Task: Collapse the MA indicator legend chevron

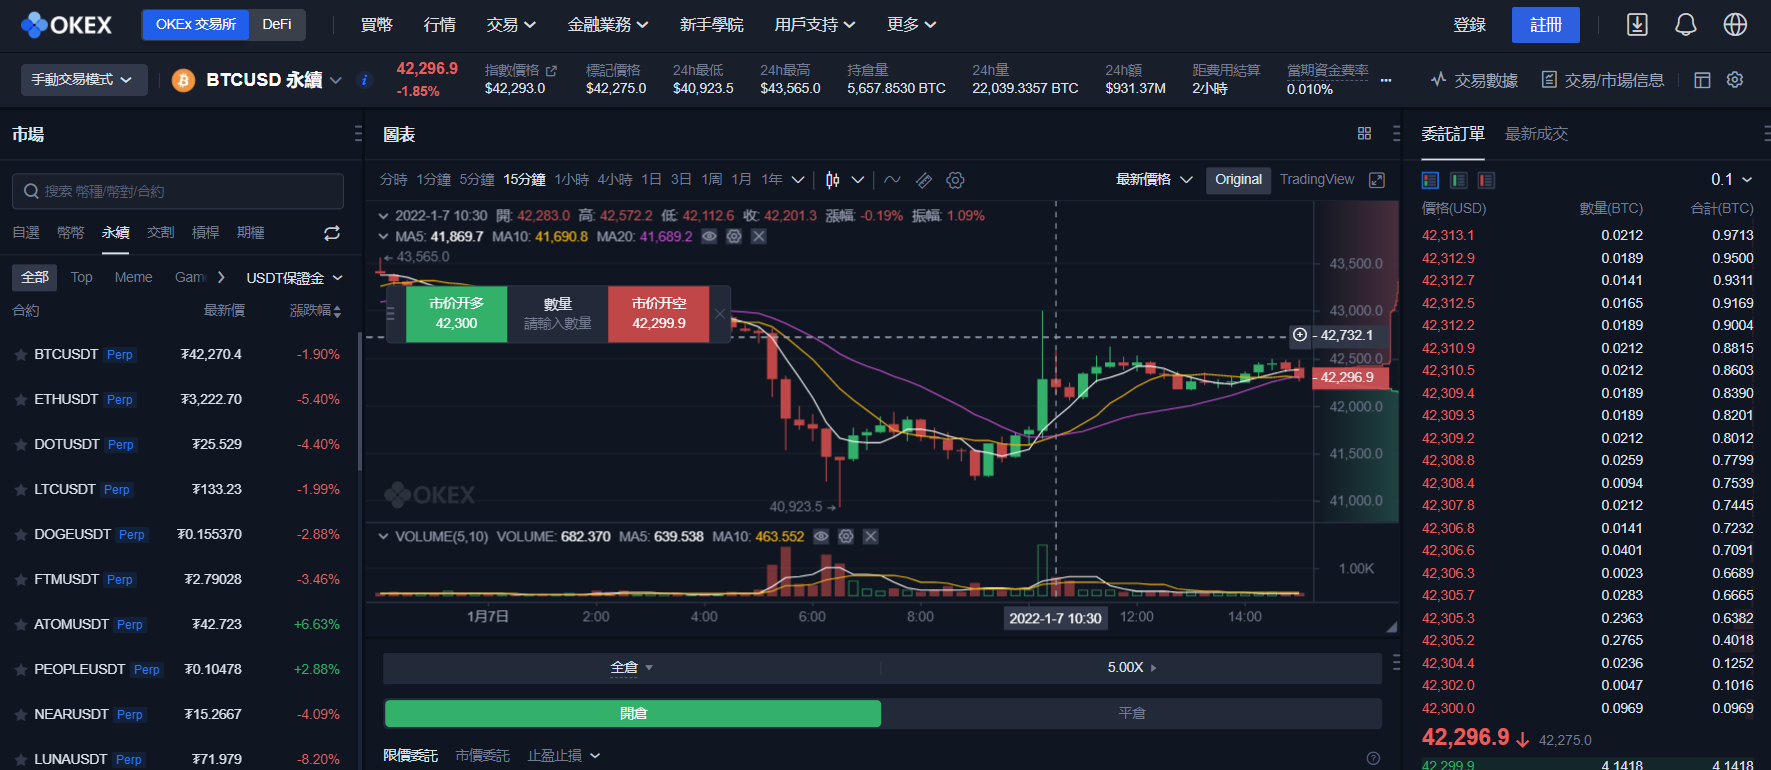Action: tap(383, 237)
